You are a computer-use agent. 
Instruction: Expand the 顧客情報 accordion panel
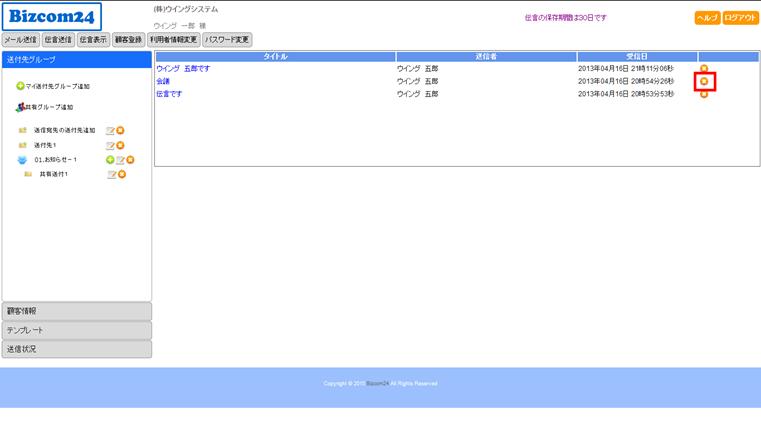76,311
